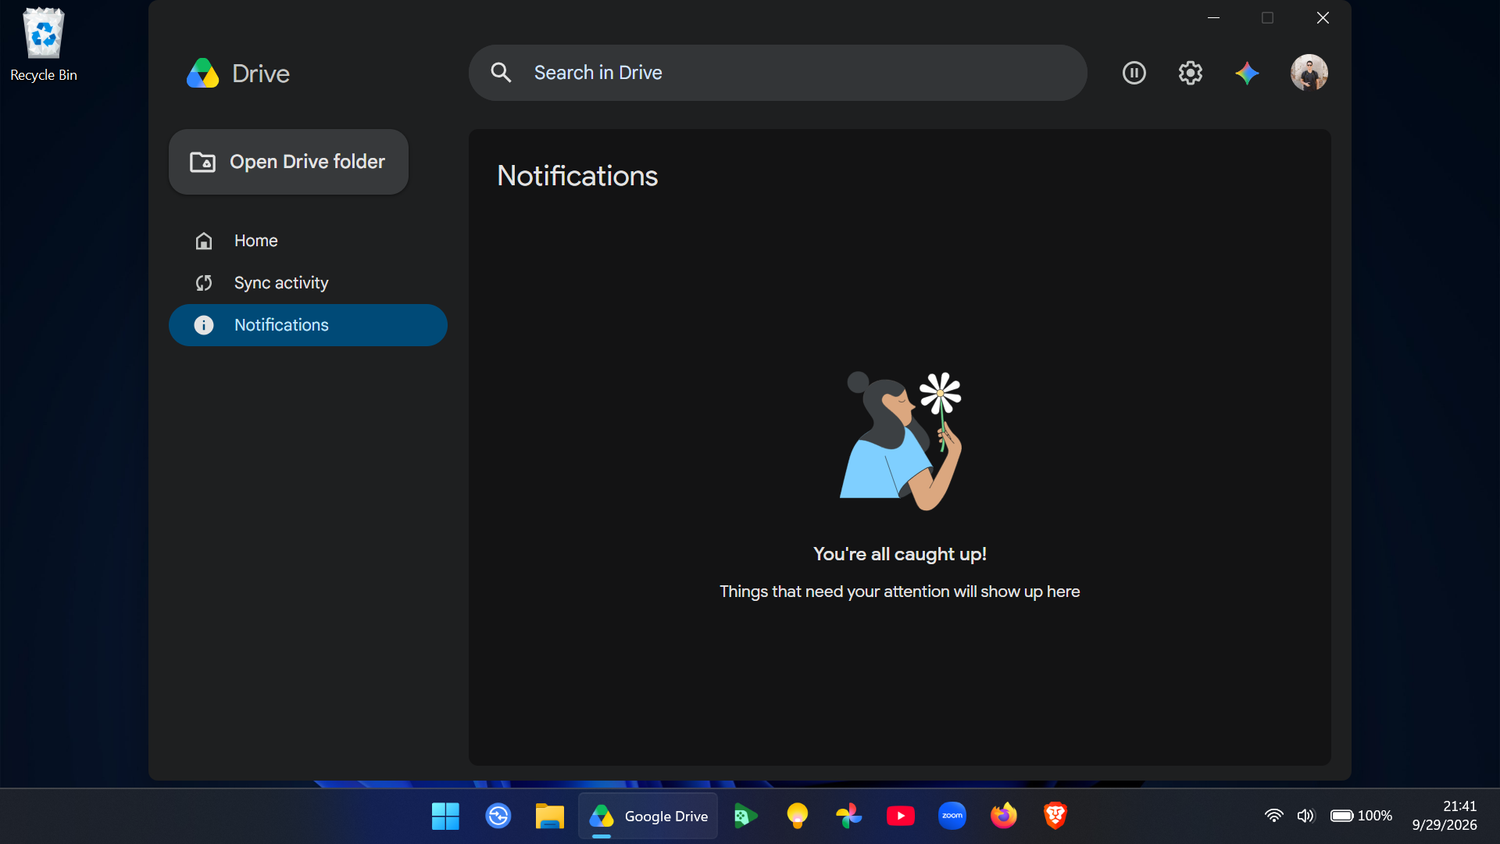Minimize the Drive window

coord(1213,18)
